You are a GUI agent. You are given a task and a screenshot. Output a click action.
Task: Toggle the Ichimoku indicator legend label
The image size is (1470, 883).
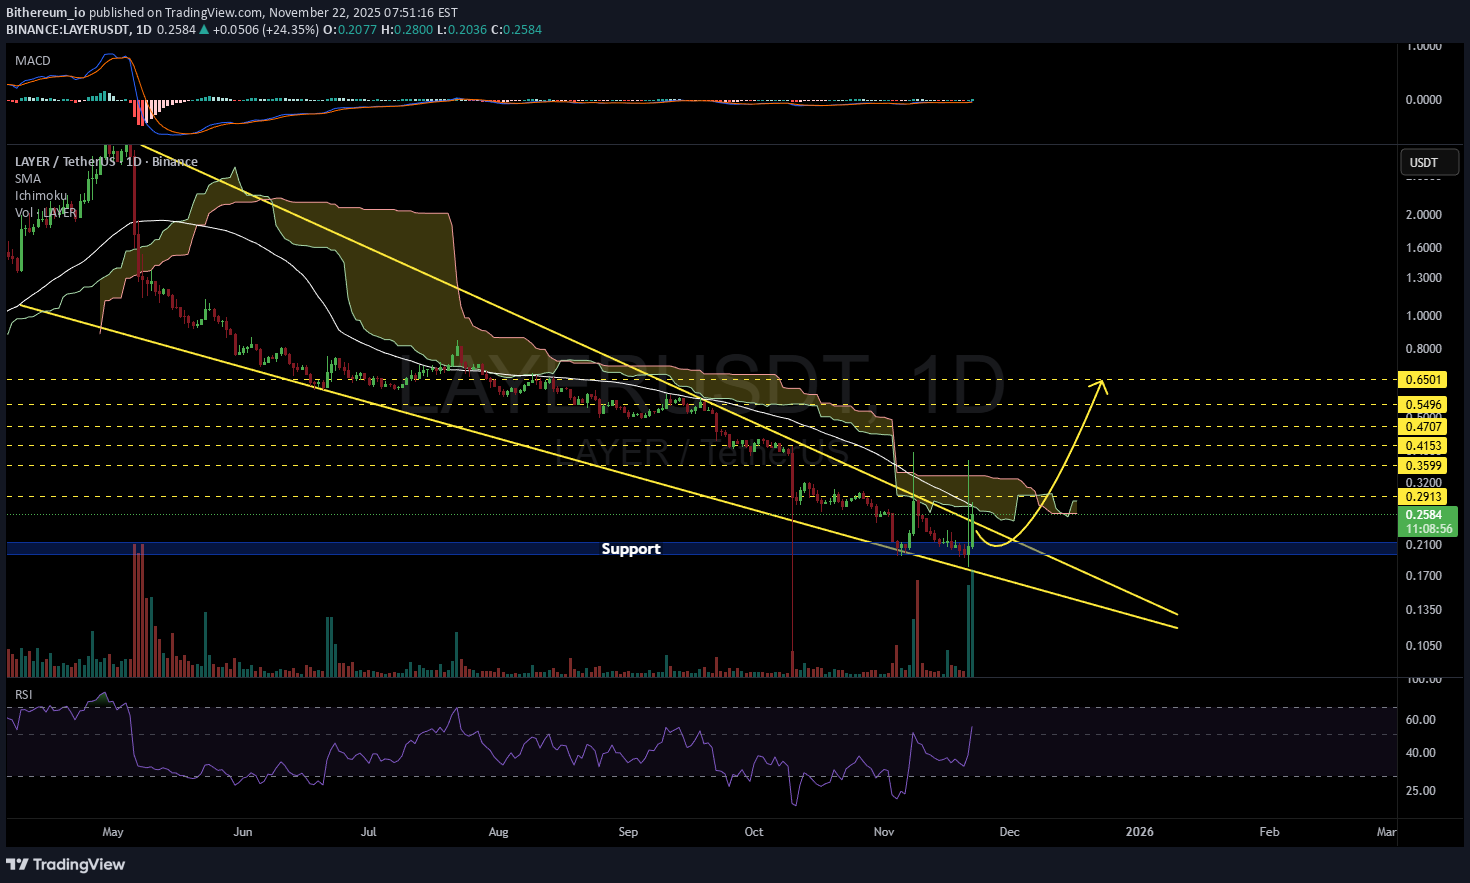coord(41,196)
